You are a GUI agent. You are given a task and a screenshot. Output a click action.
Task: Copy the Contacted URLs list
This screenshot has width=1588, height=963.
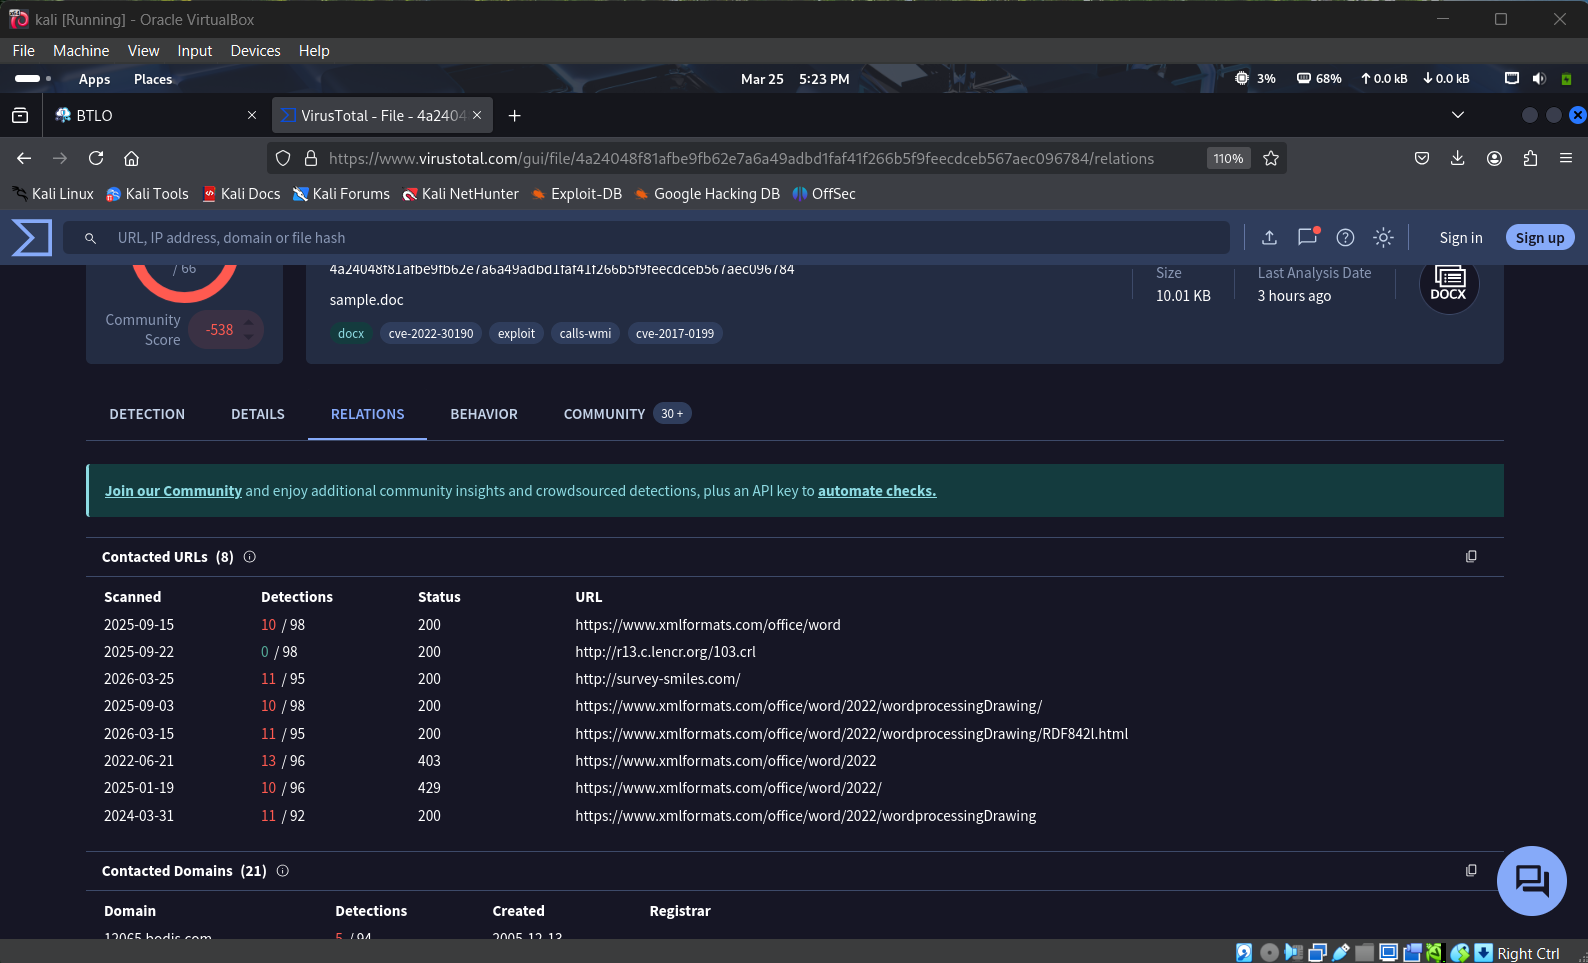(x=1471, y=556)
